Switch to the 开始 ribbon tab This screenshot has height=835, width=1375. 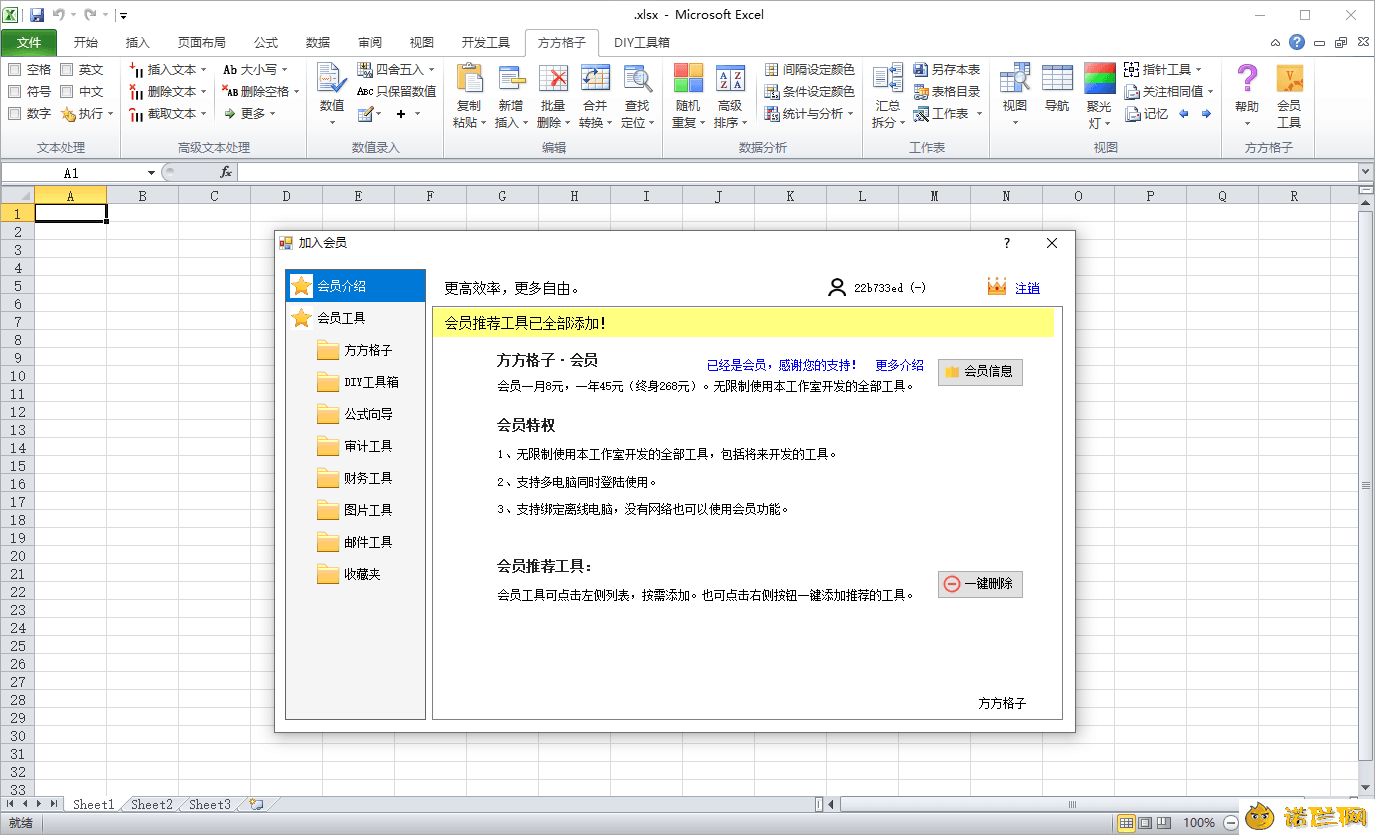click(x=86, y=43)
